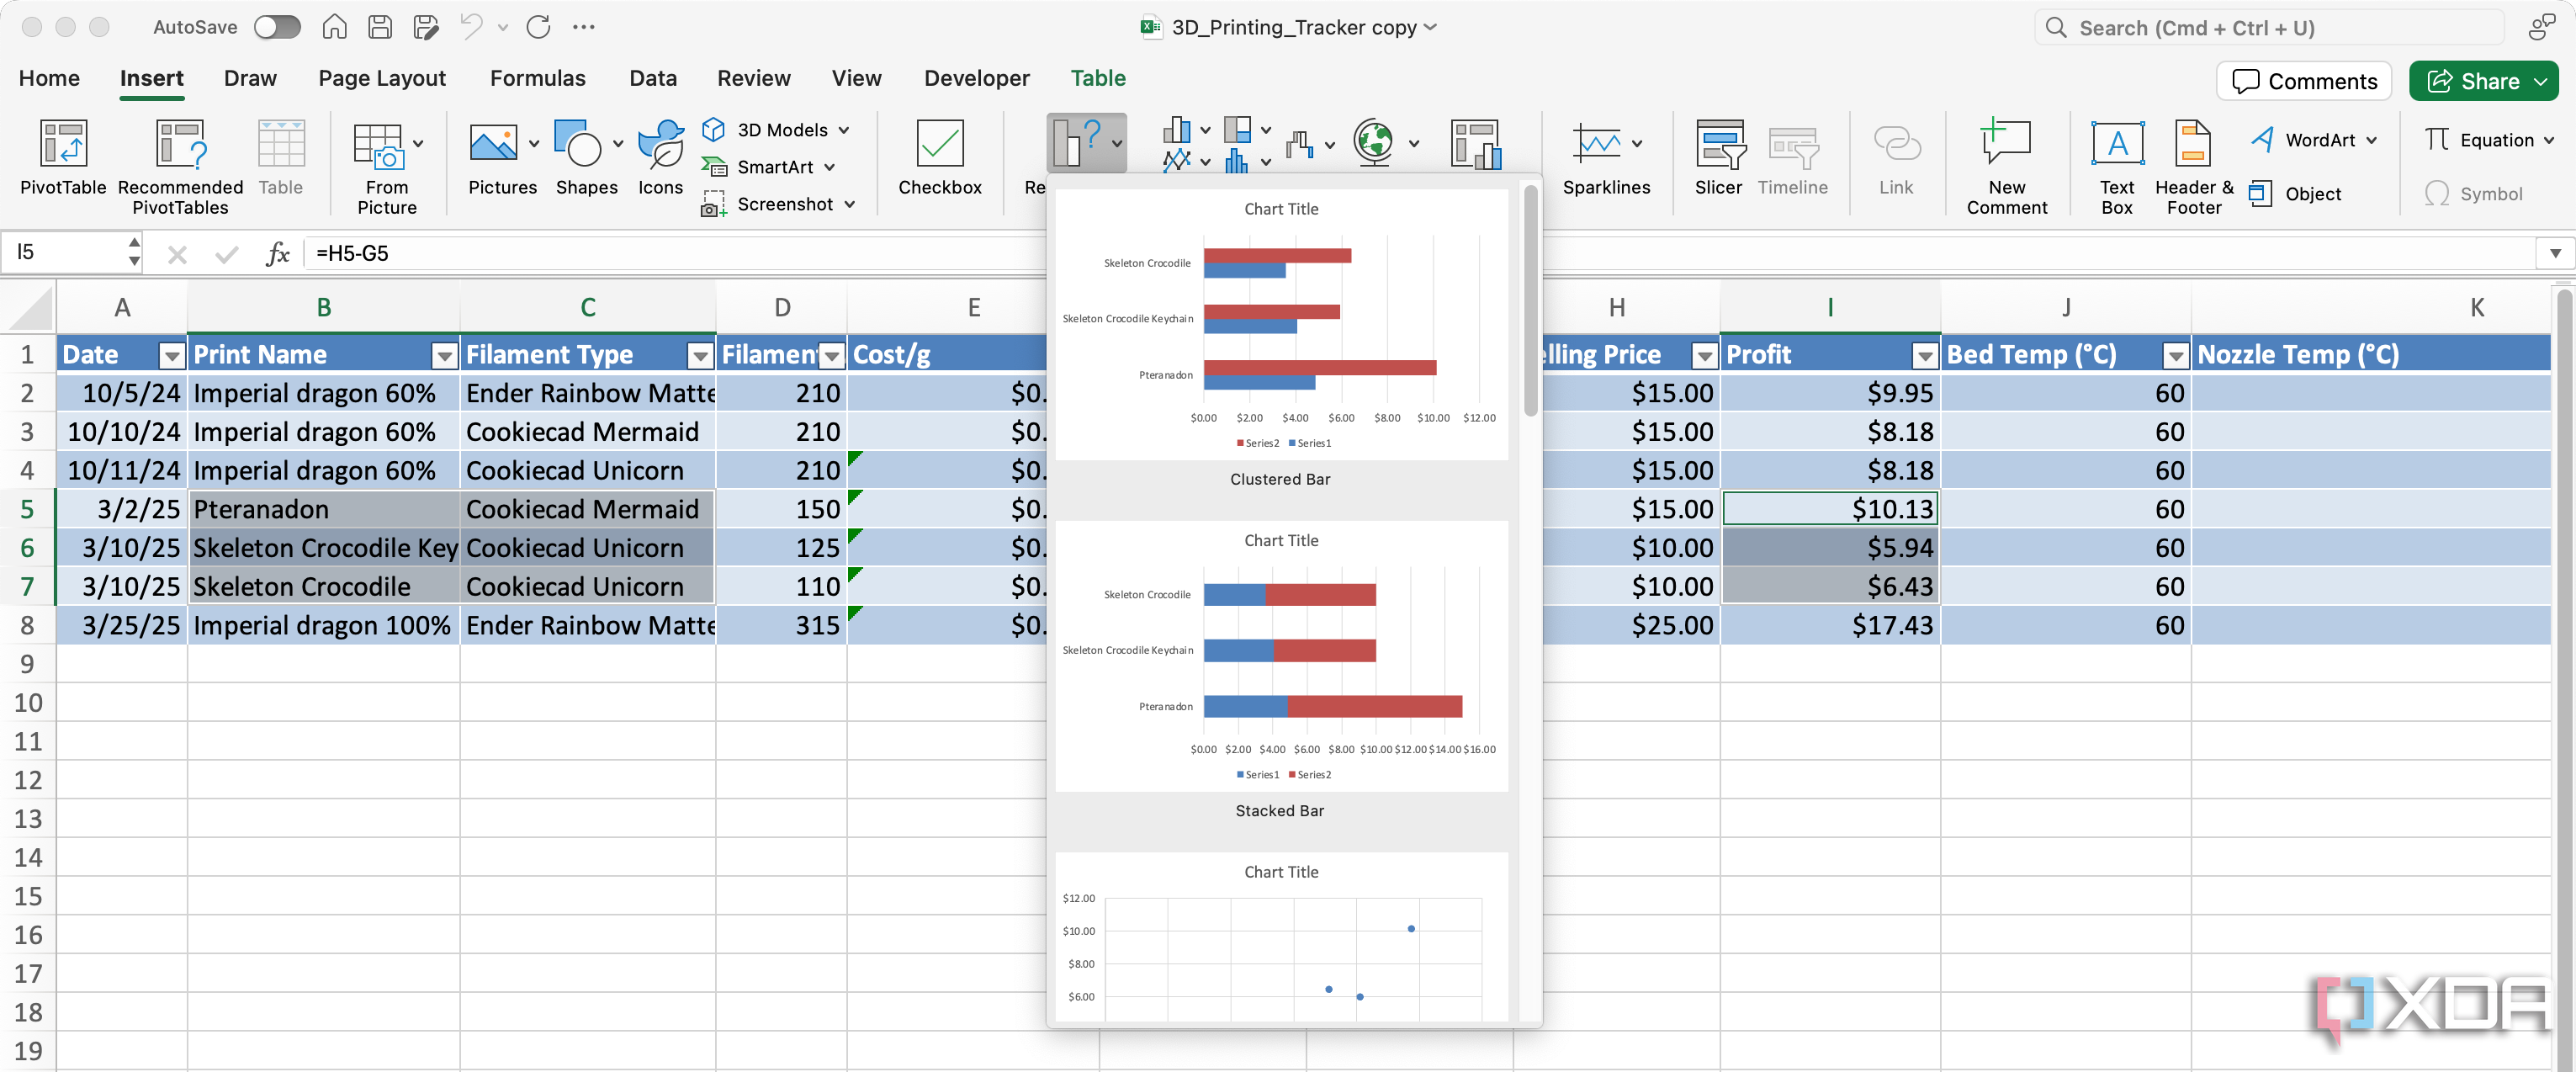The image size is (2576, 1072).
Task: Open the Formulas ribbon tab
Action: [x=537, y=78]
